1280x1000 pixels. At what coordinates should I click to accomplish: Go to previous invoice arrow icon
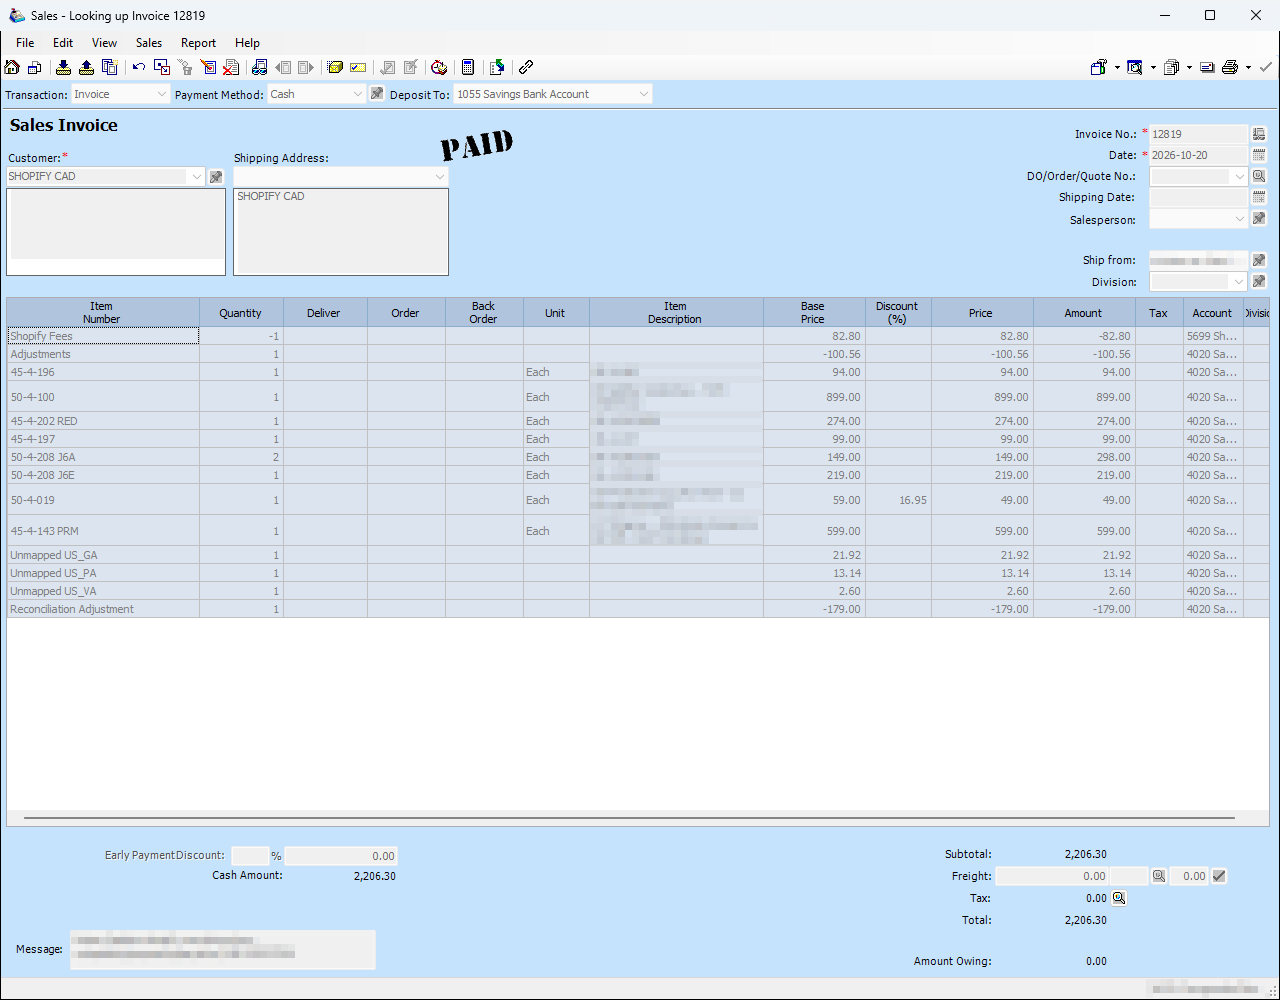(283, 67)
